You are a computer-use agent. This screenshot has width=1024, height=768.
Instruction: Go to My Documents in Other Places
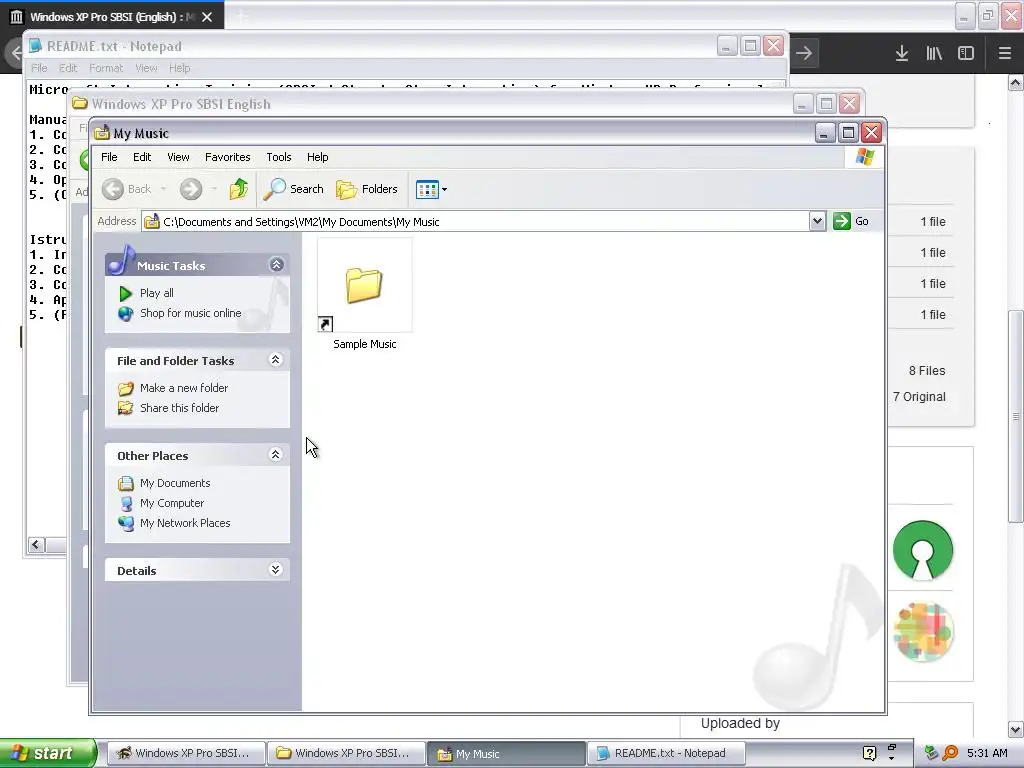(175, 483)
